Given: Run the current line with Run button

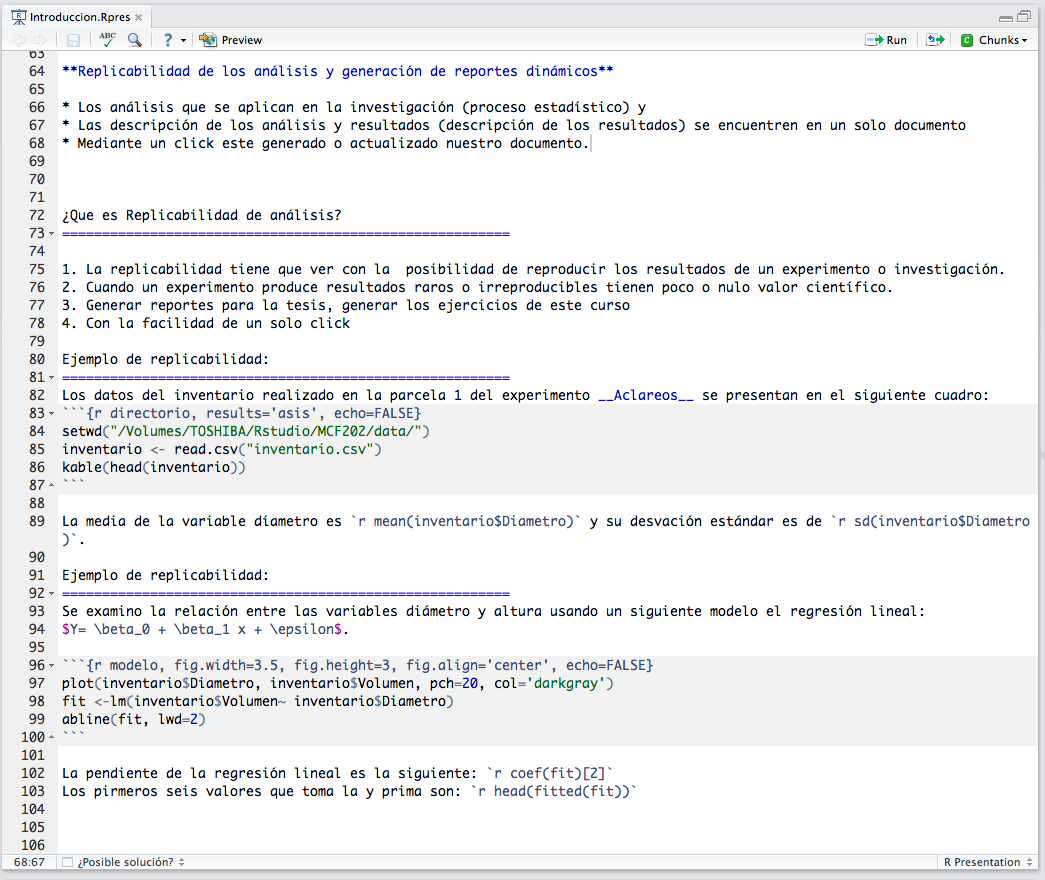Looking at the screenshot, I should click(886, 40).
